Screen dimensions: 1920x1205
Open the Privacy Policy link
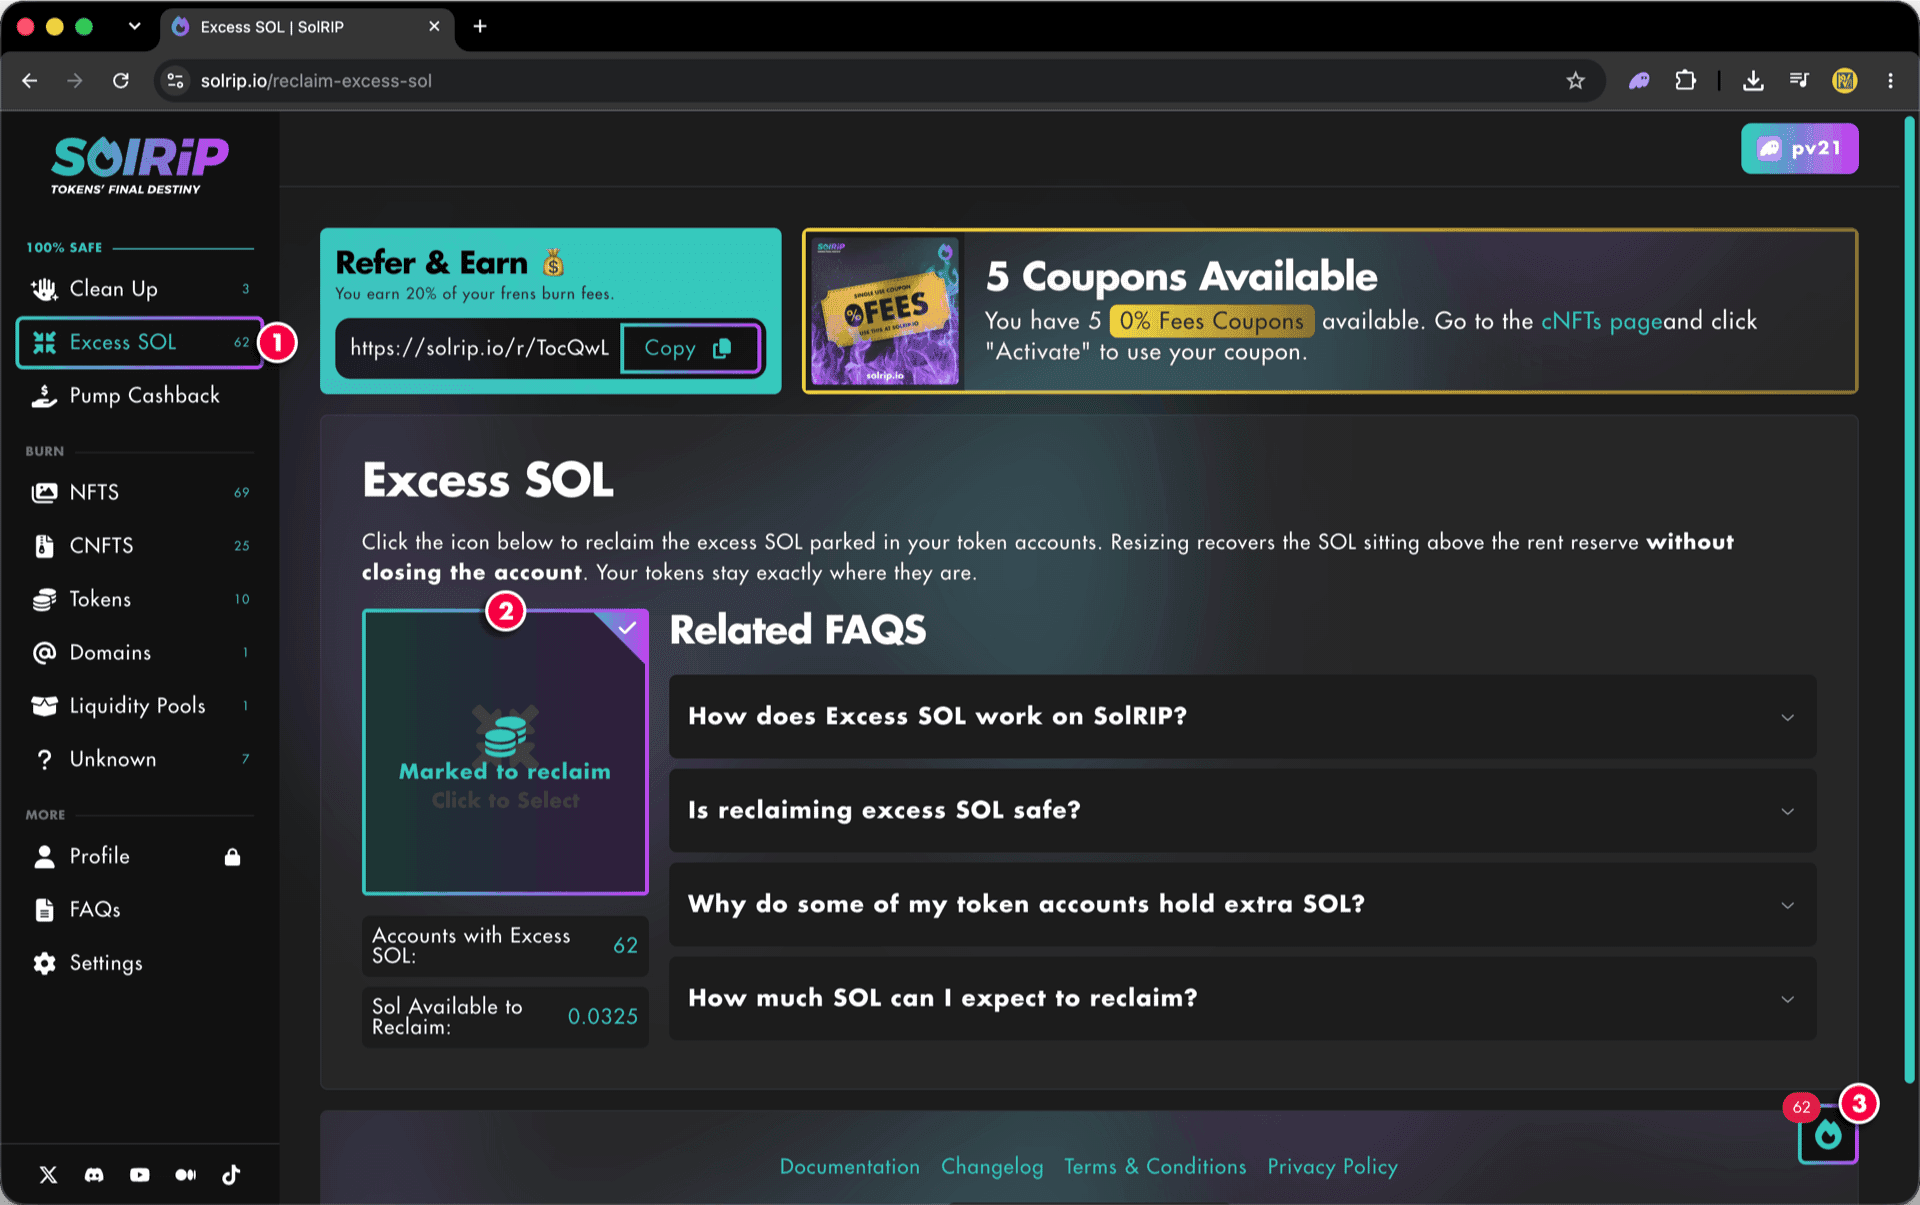click(x=1332, y=1167)
